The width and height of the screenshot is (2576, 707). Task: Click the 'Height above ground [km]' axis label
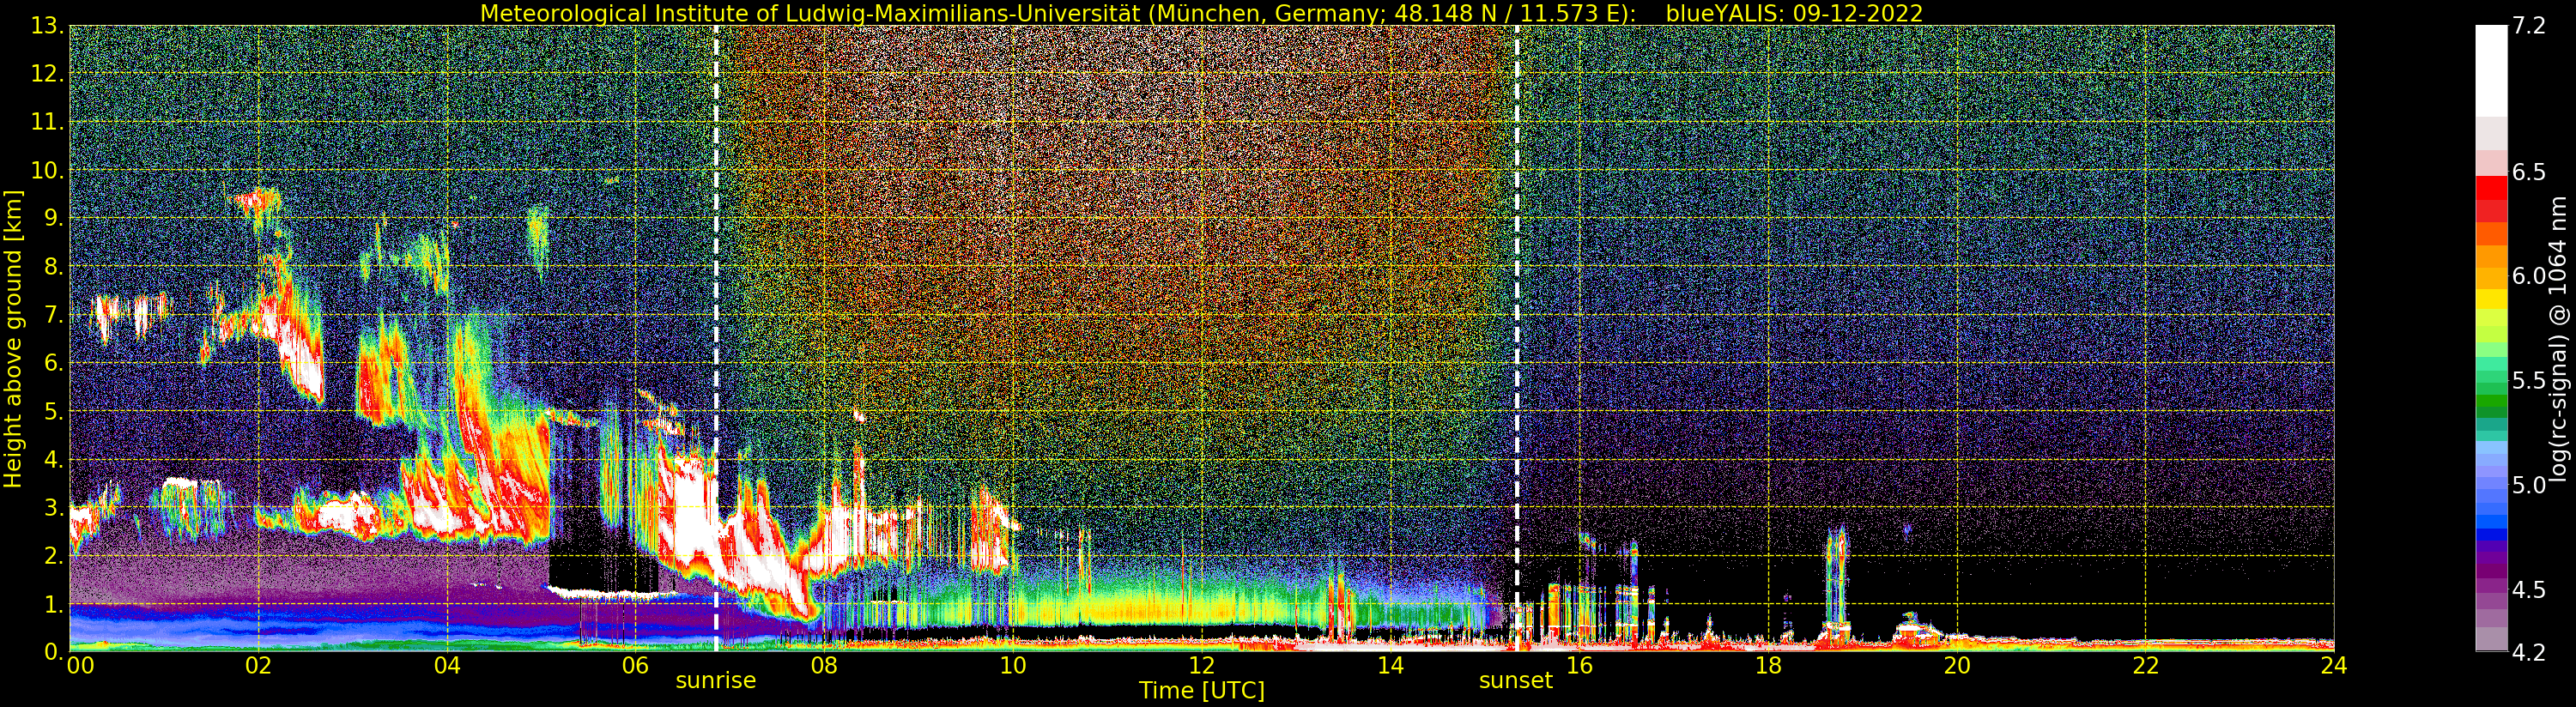coord(13,338)
